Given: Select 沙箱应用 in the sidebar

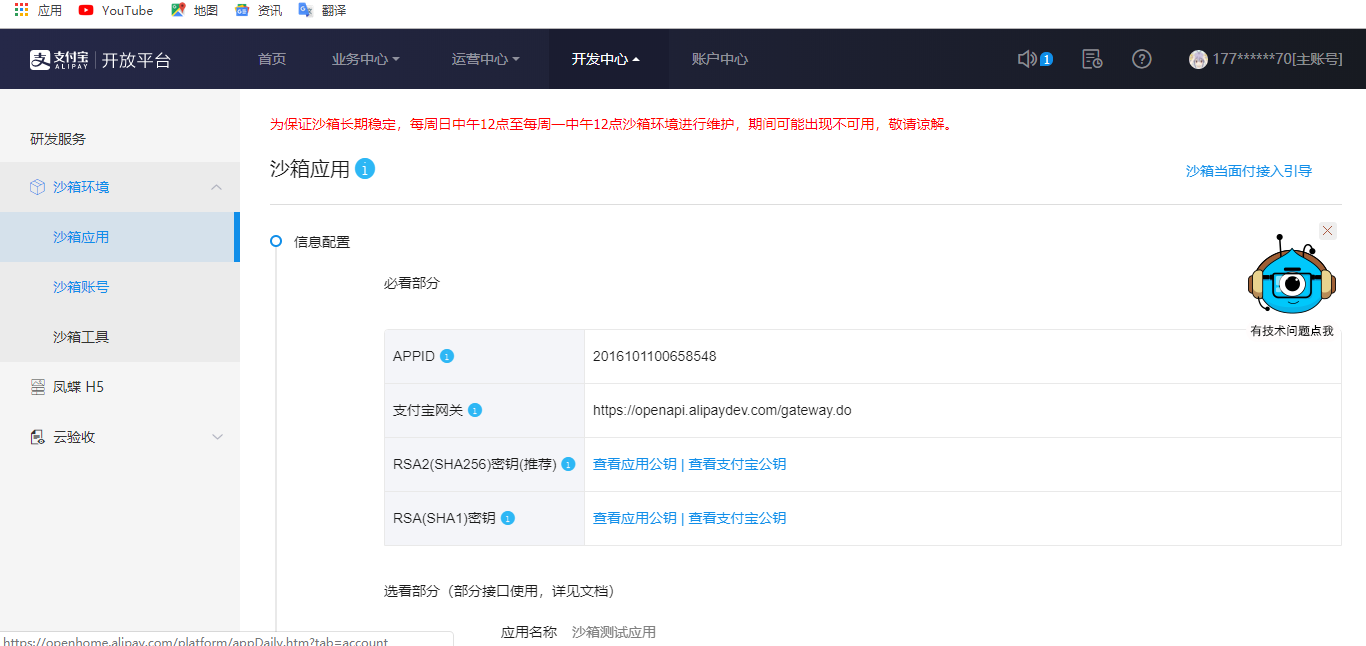Looking at the screenshot, I should tap(120, 237).
